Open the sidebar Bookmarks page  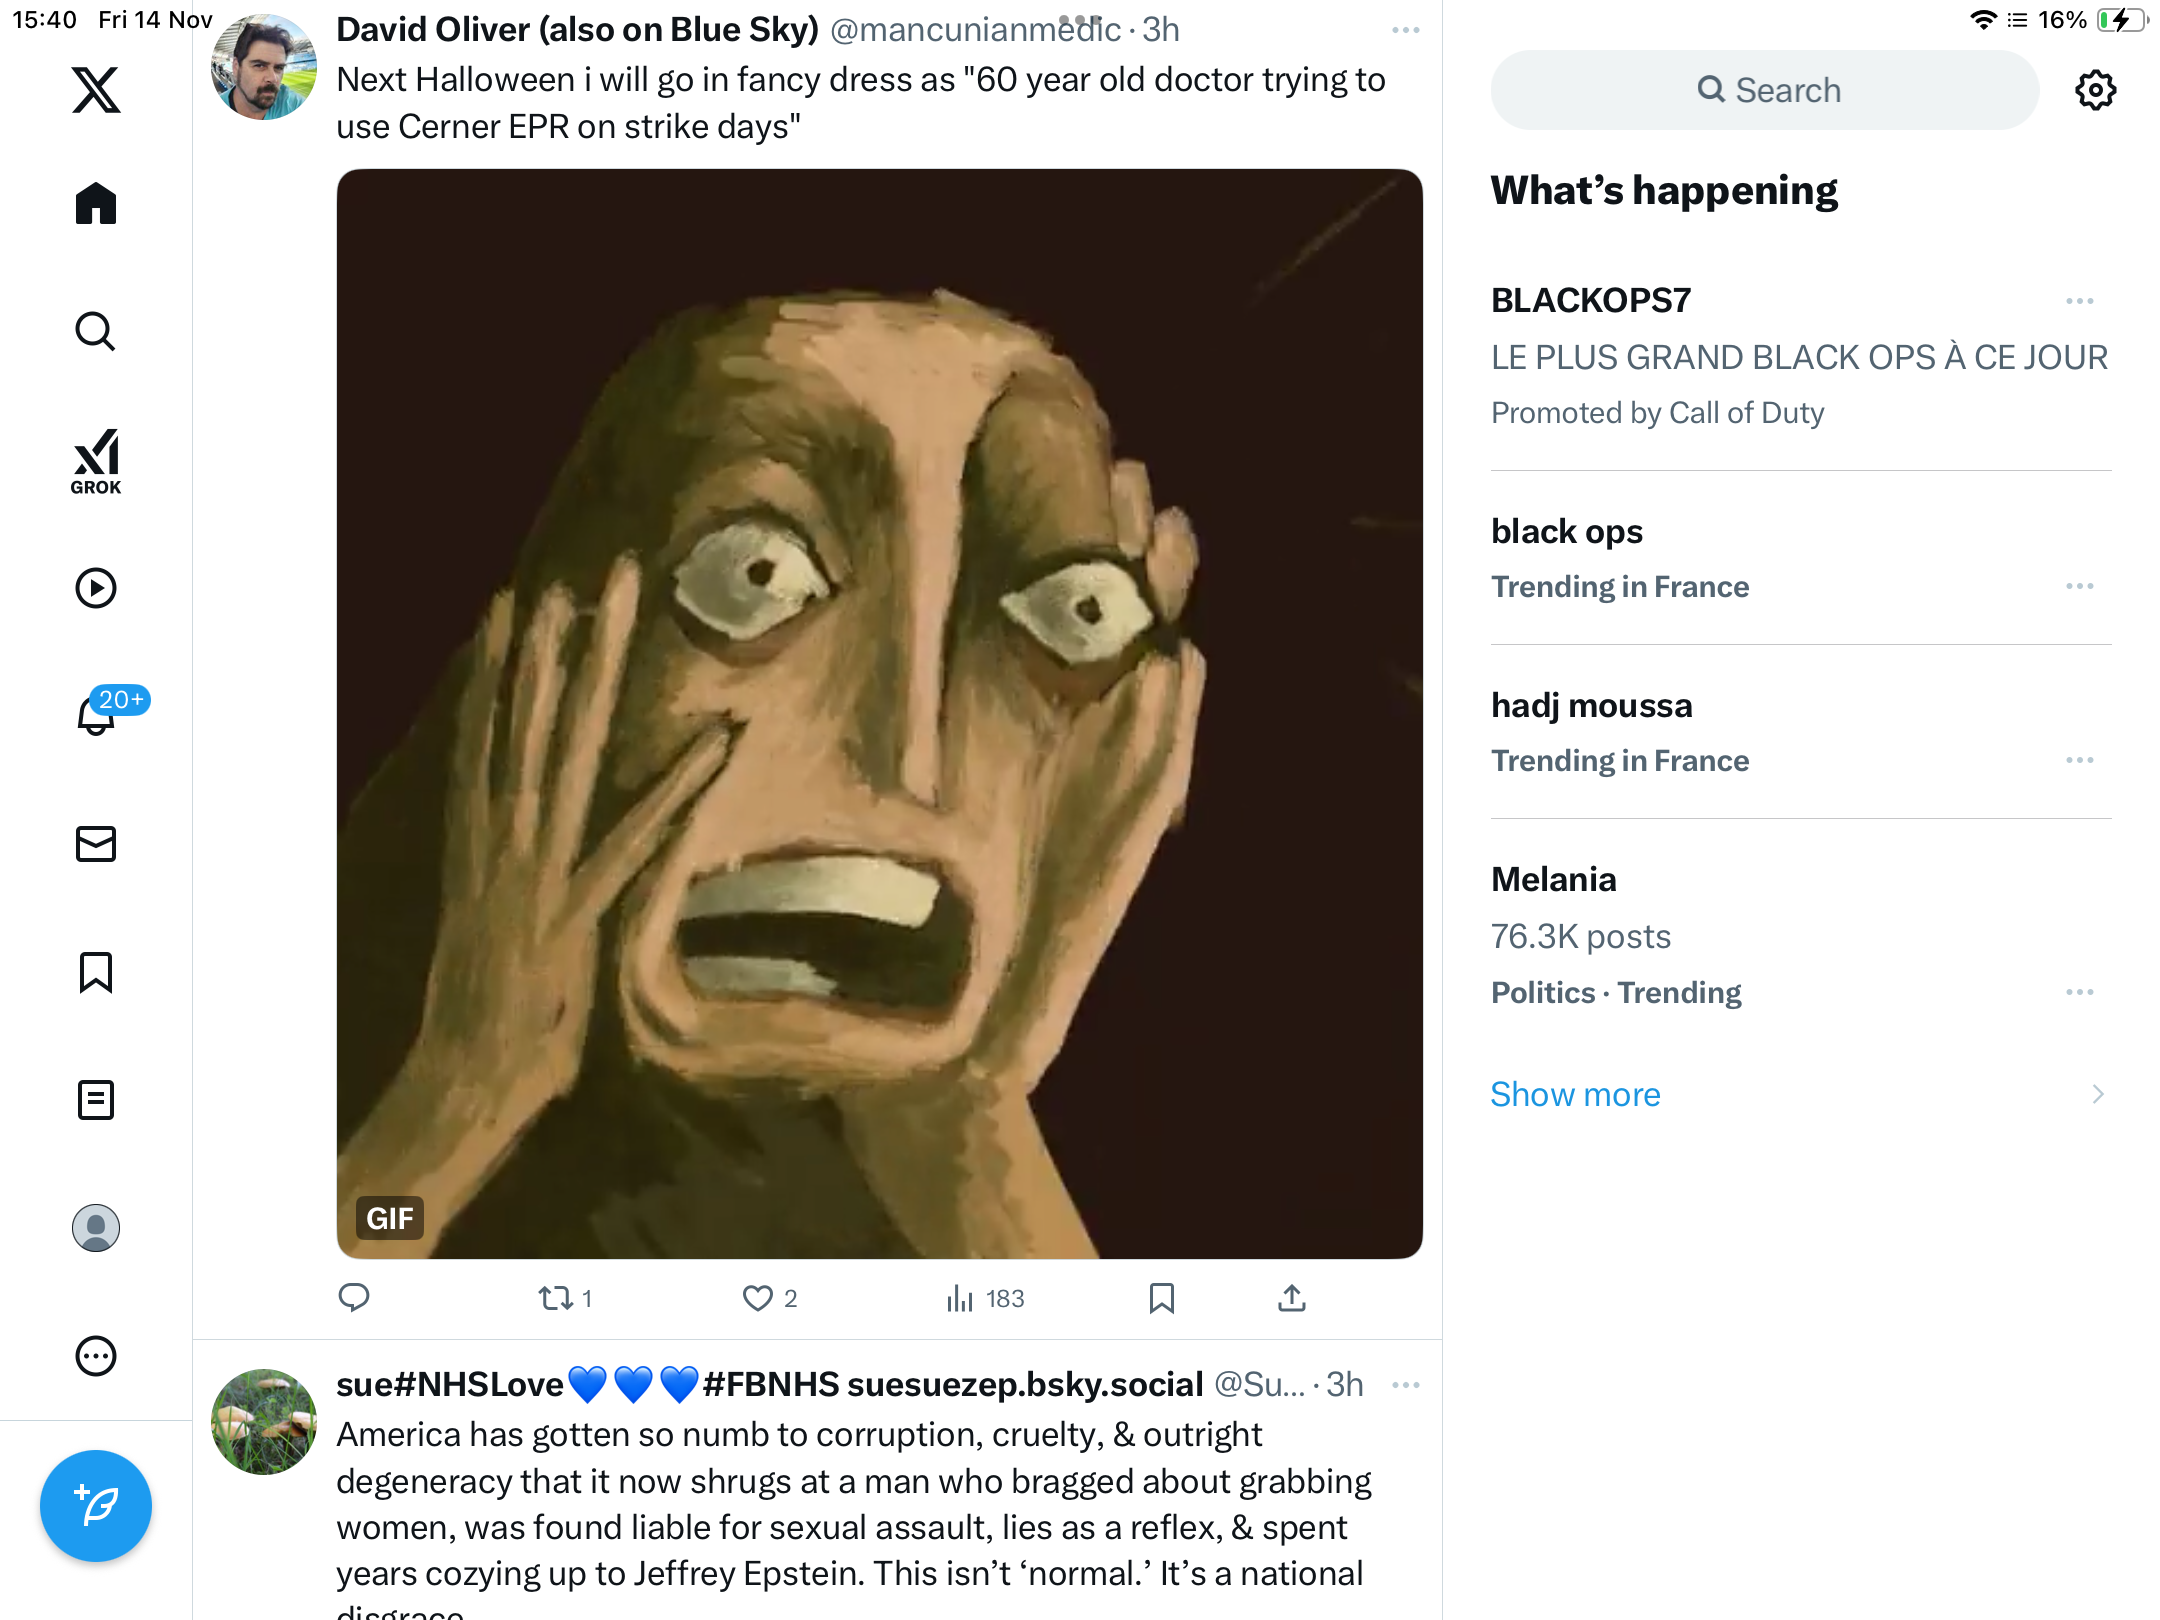pyautogui.click(x=96, y=972)
